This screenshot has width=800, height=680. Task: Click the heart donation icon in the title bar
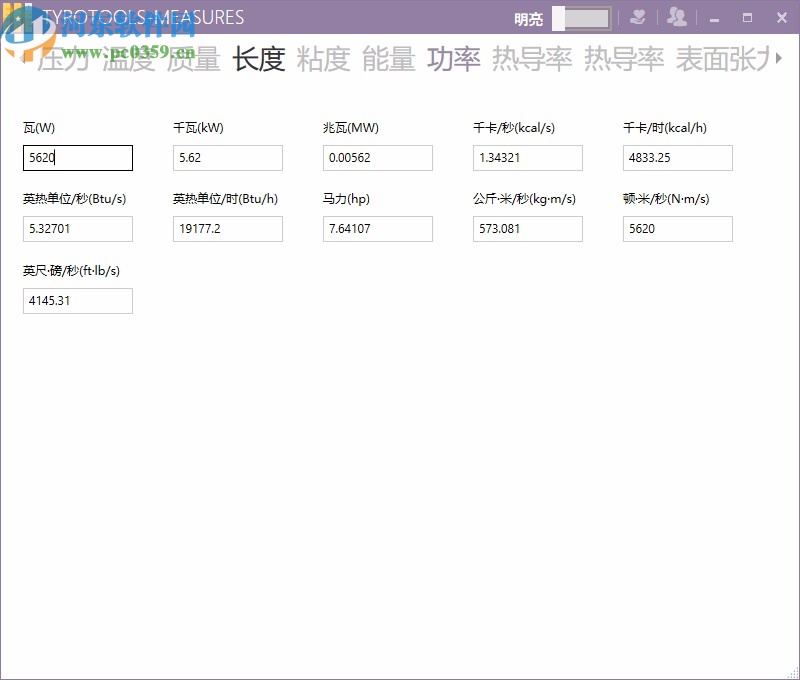[x=638, y=17]
